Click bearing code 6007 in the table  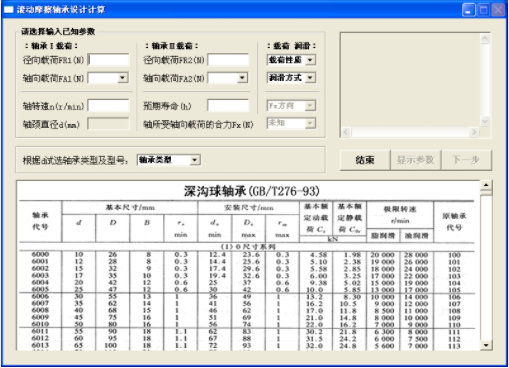(x=40, y=303)
